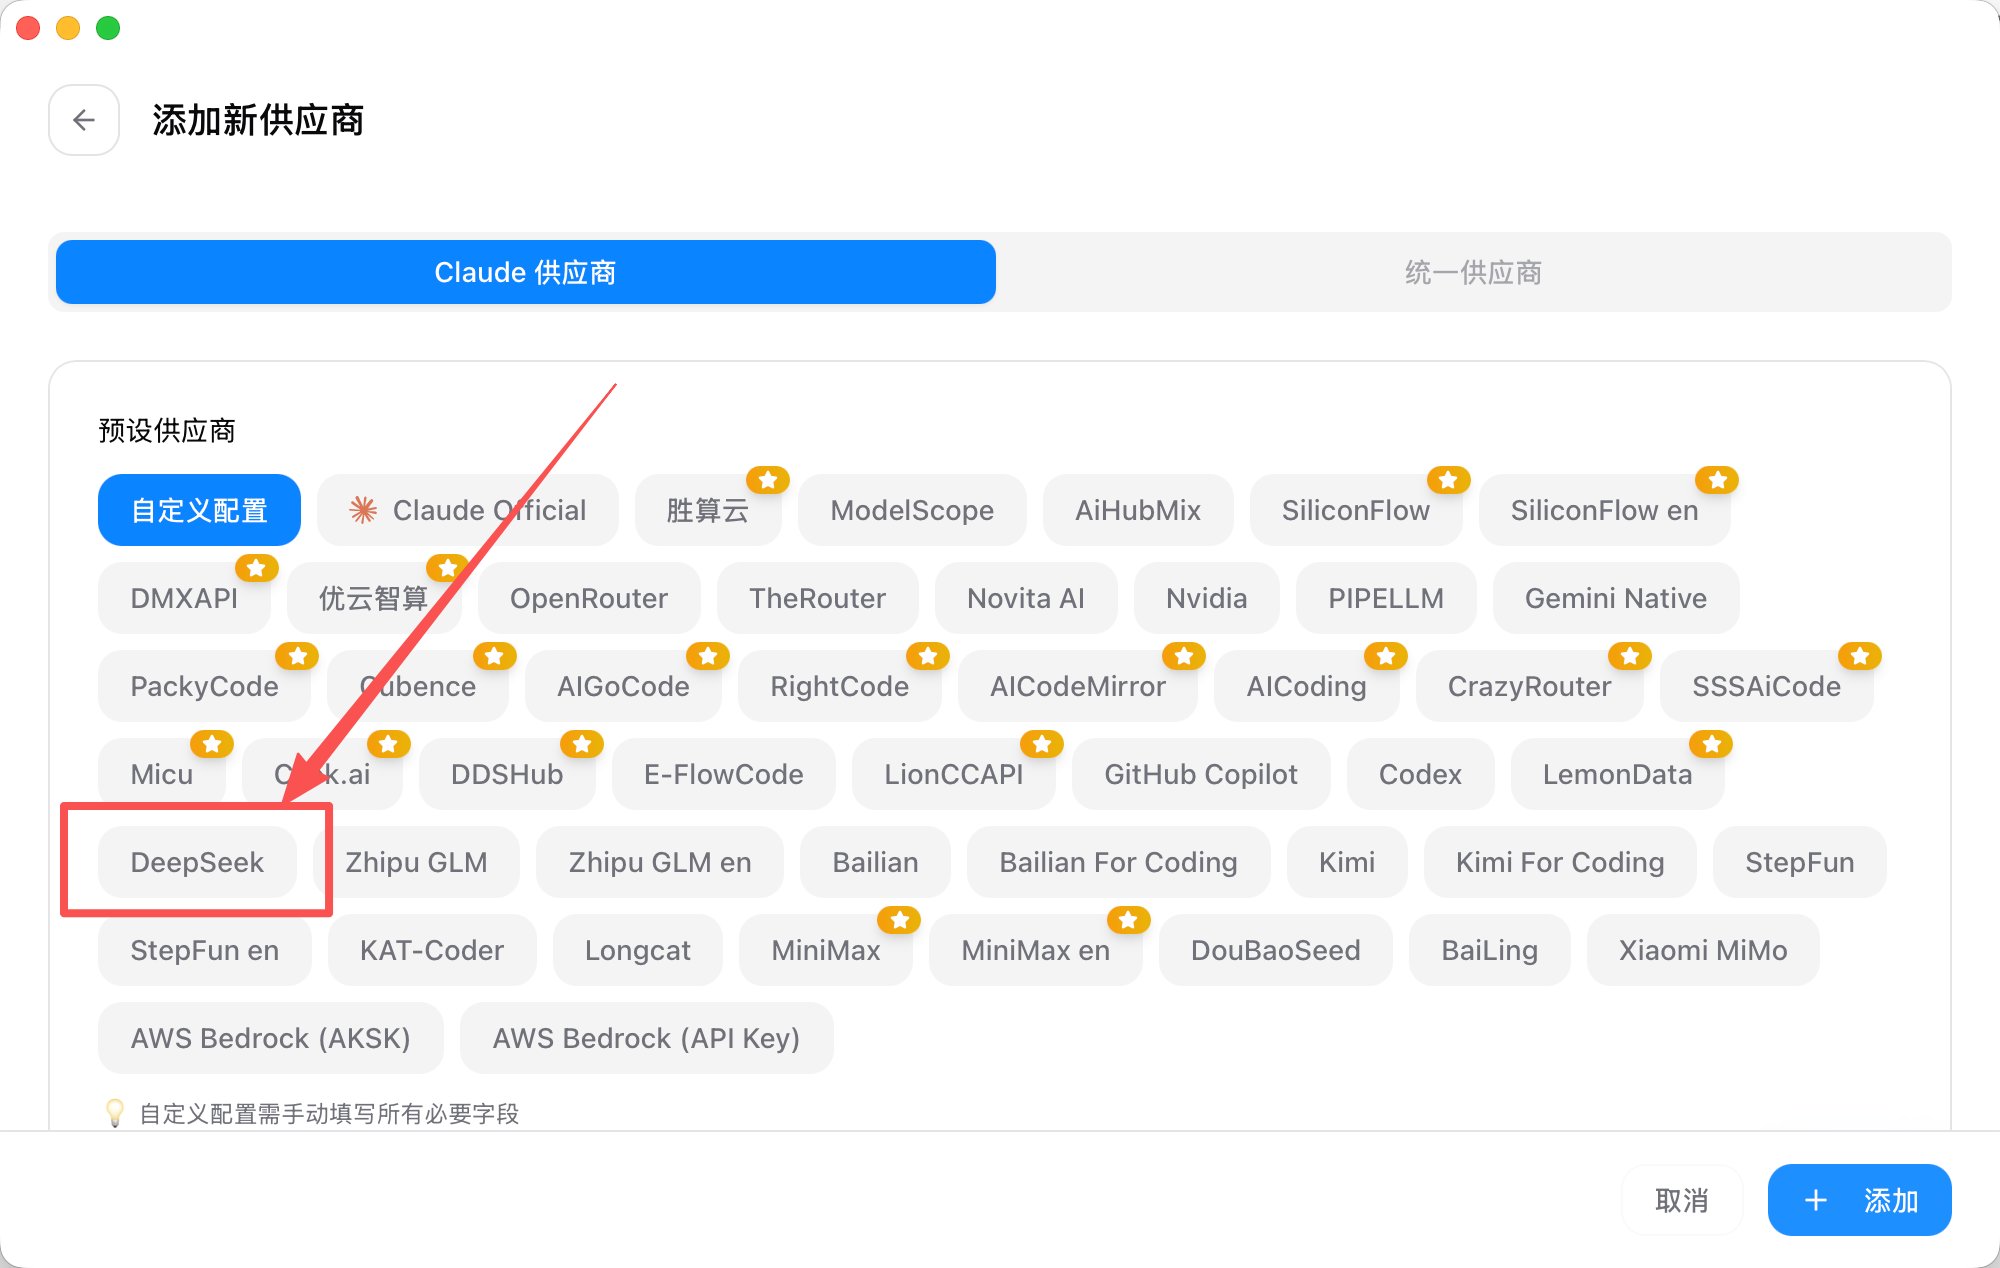The width and height of the screenshot is (2000, 1268).
Task: Select the SiliconFlow en preset
Action: click(1604, 510)
